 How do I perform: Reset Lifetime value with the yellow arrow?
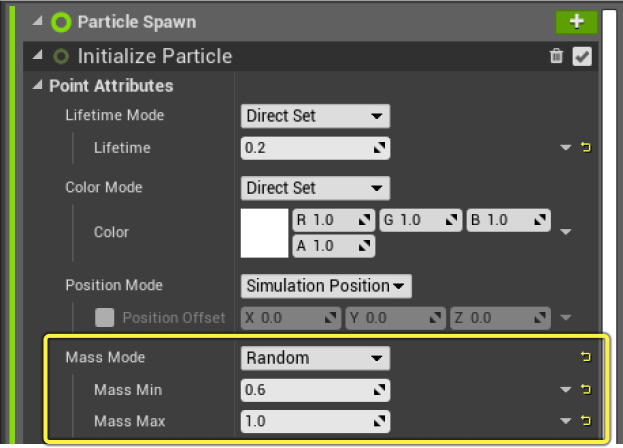[587, 148]
